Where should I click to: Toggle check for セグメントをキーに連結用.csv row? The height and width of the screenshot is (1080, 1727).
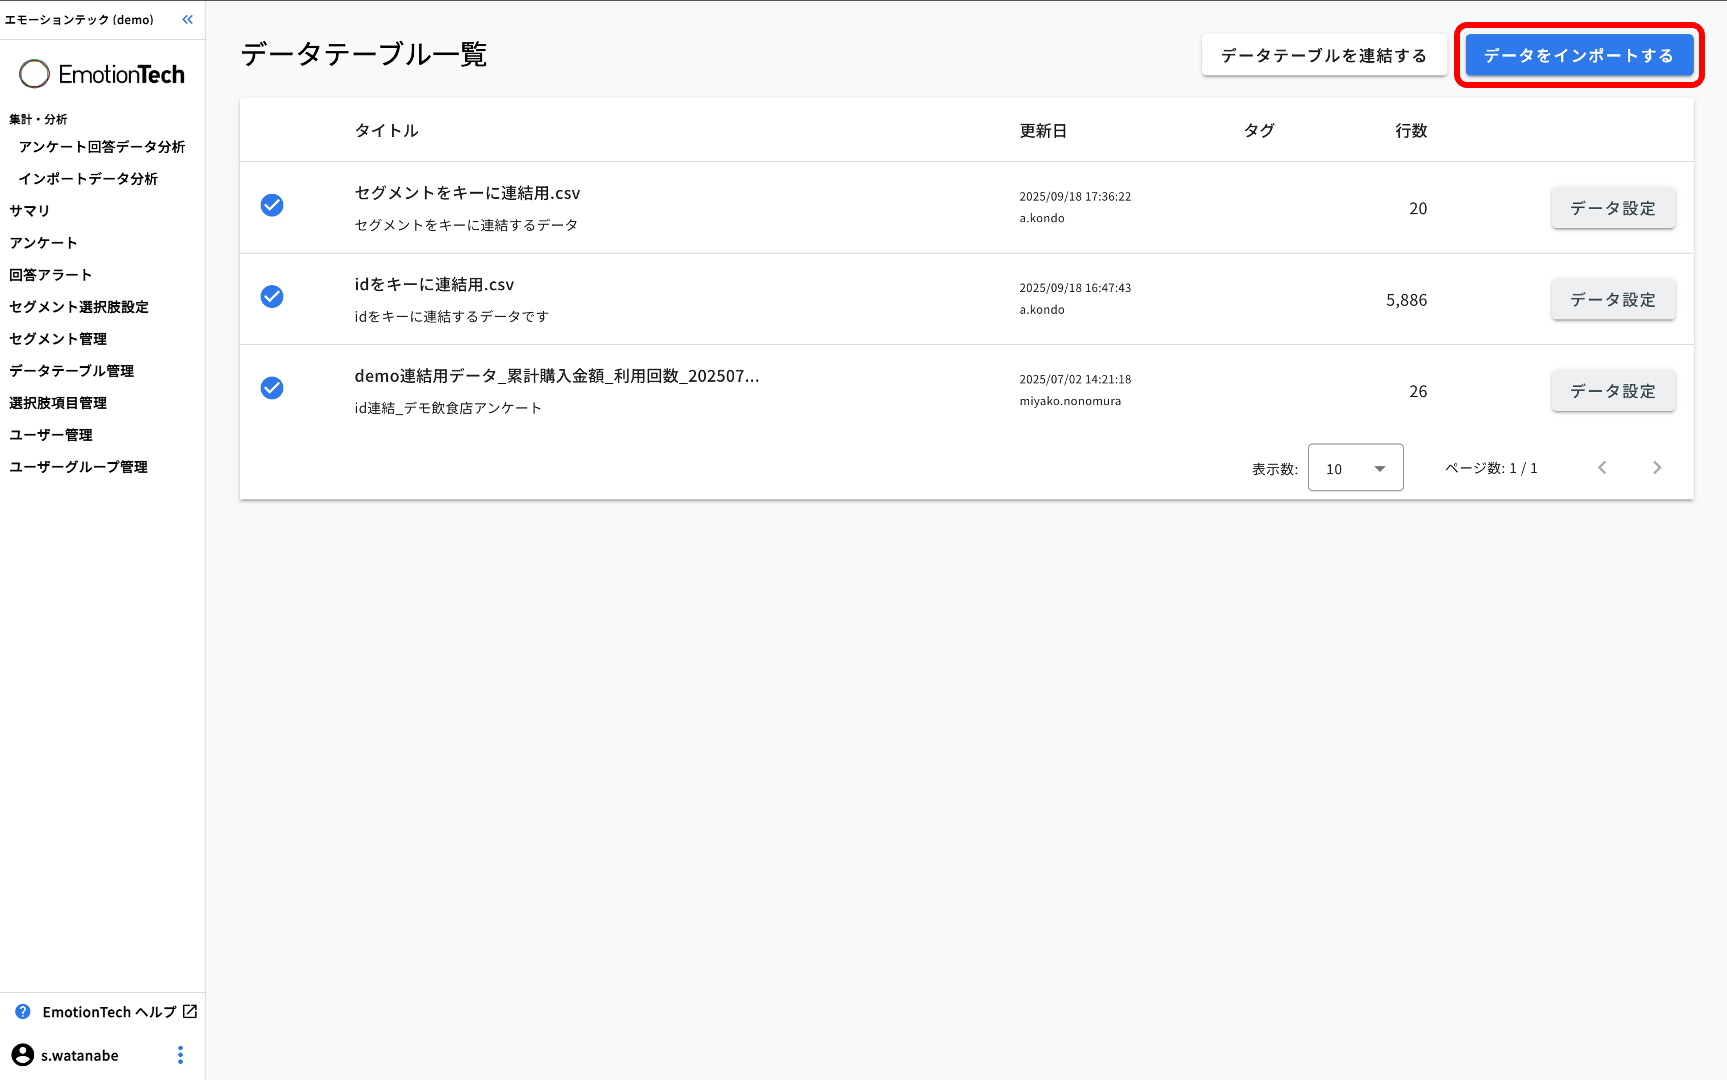pos(272,205)
